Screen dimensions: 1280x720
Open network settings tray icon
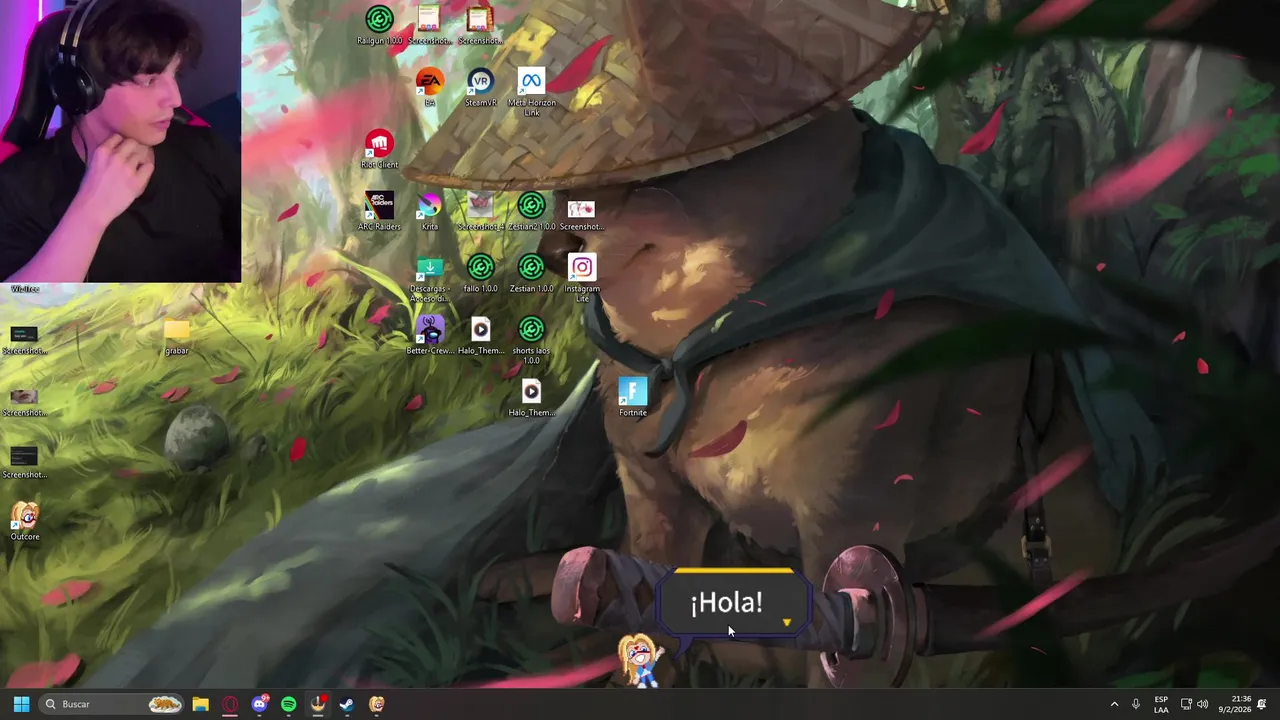tap(1186, 704)
